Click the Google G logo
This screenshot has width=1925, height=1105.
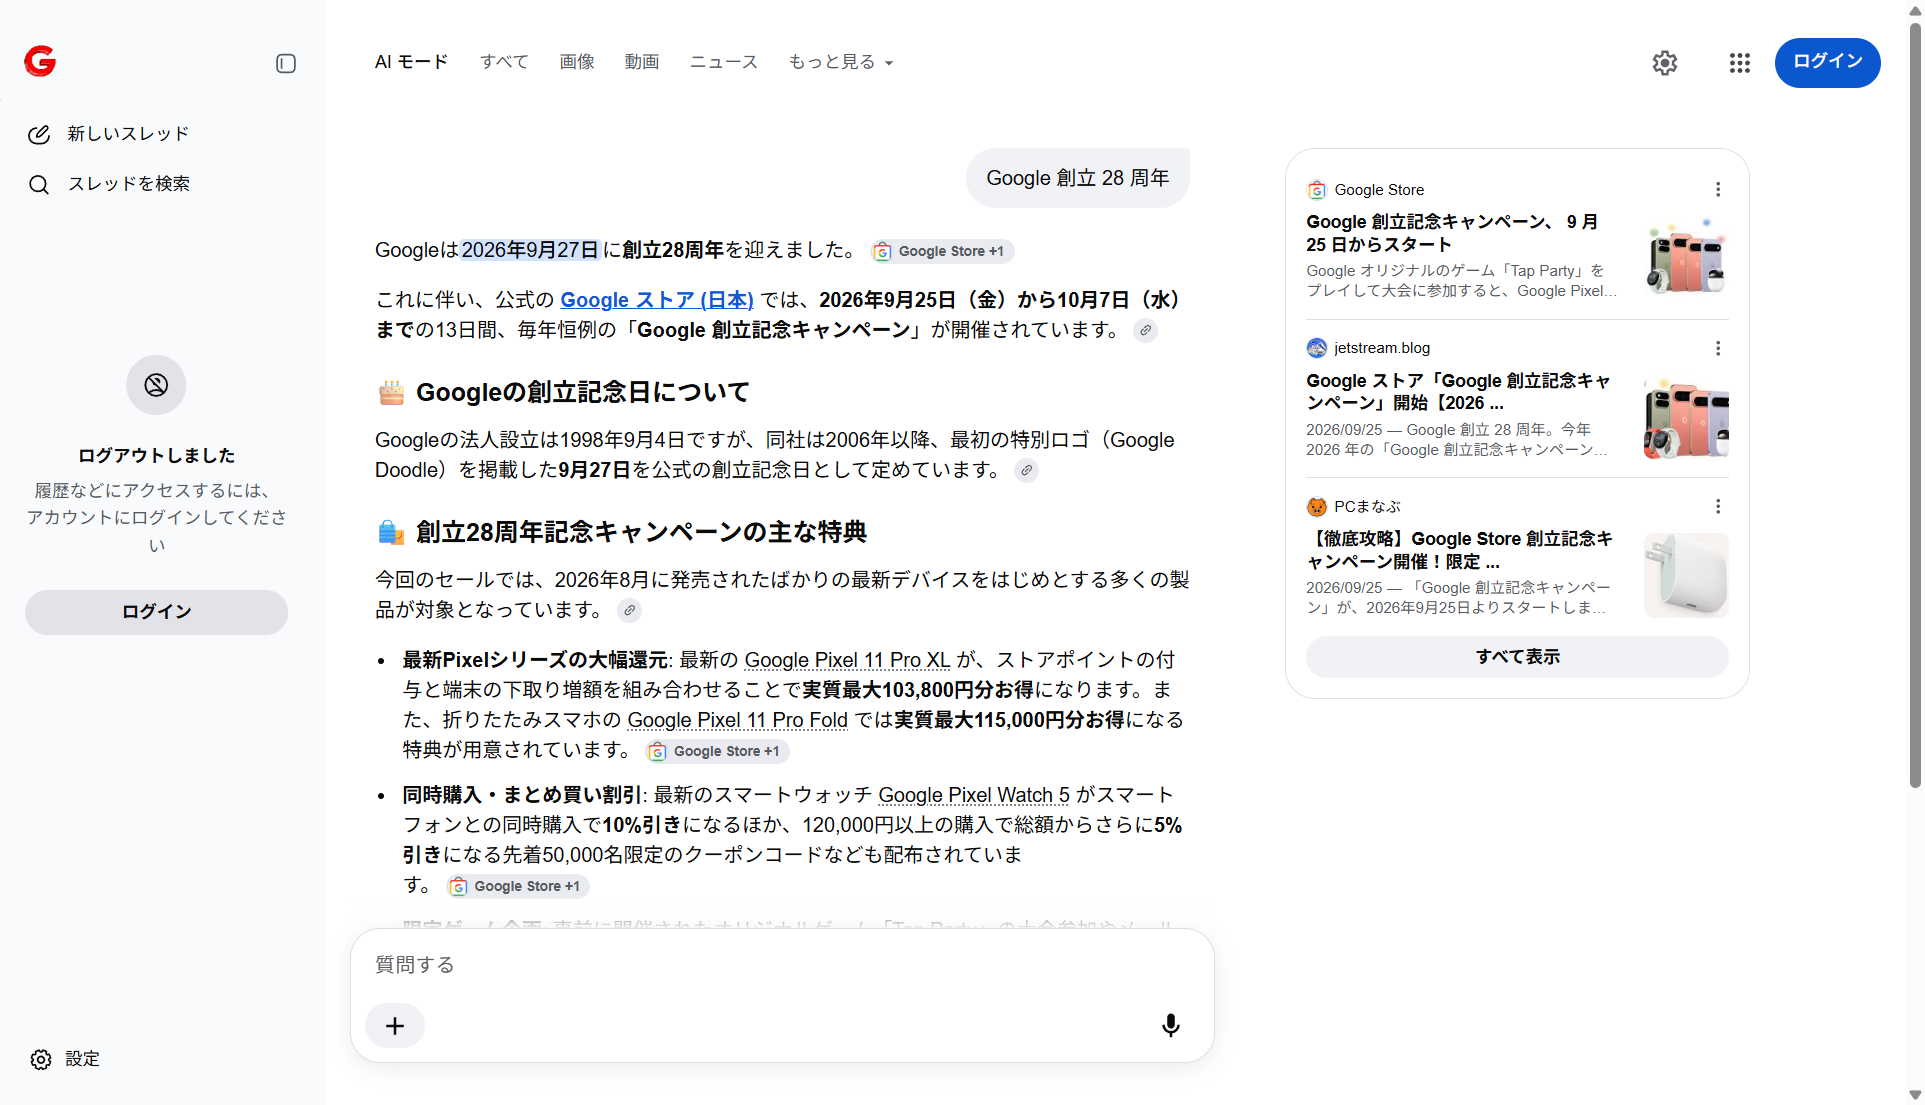40,62
